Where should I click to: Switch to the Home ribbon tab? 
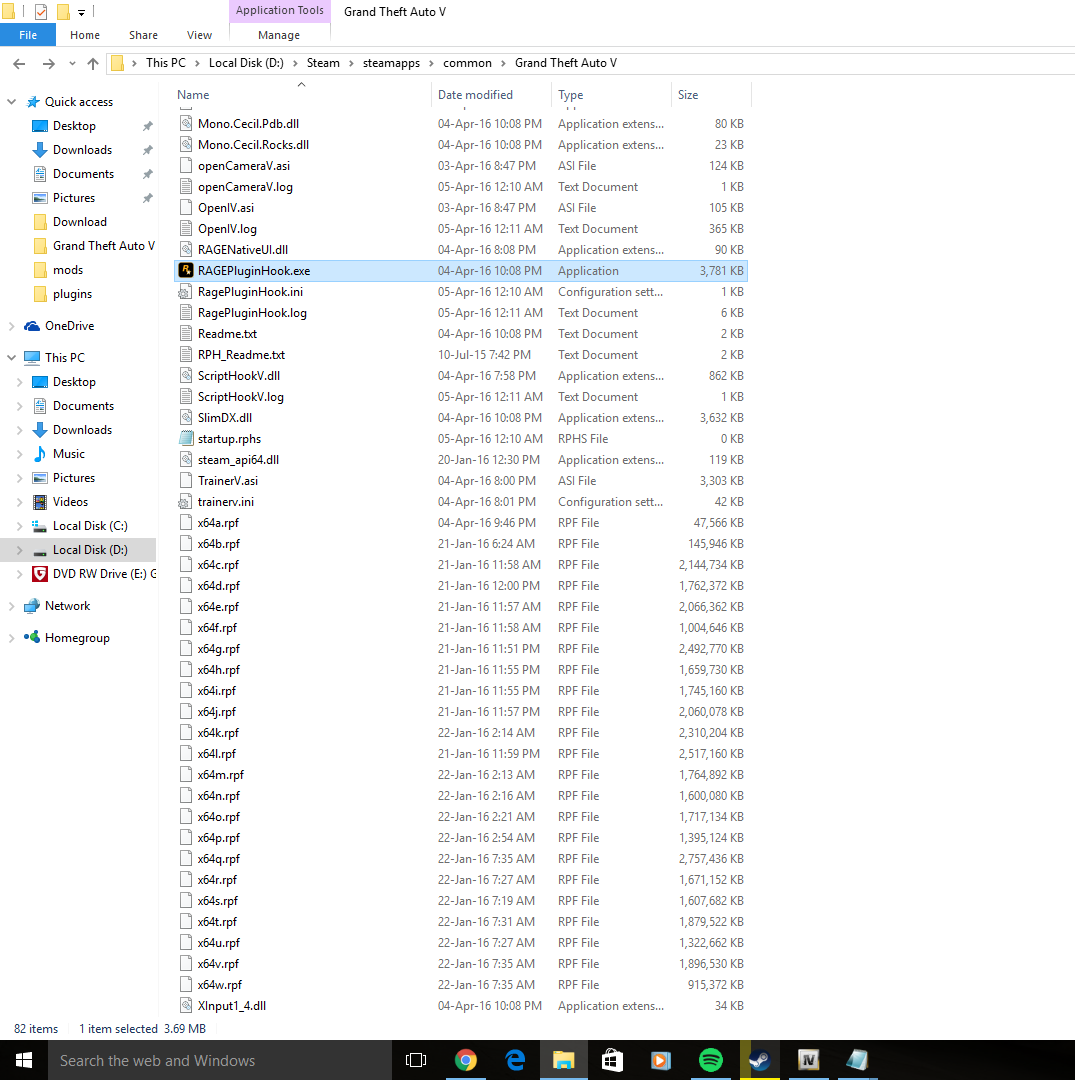[85, 35]
